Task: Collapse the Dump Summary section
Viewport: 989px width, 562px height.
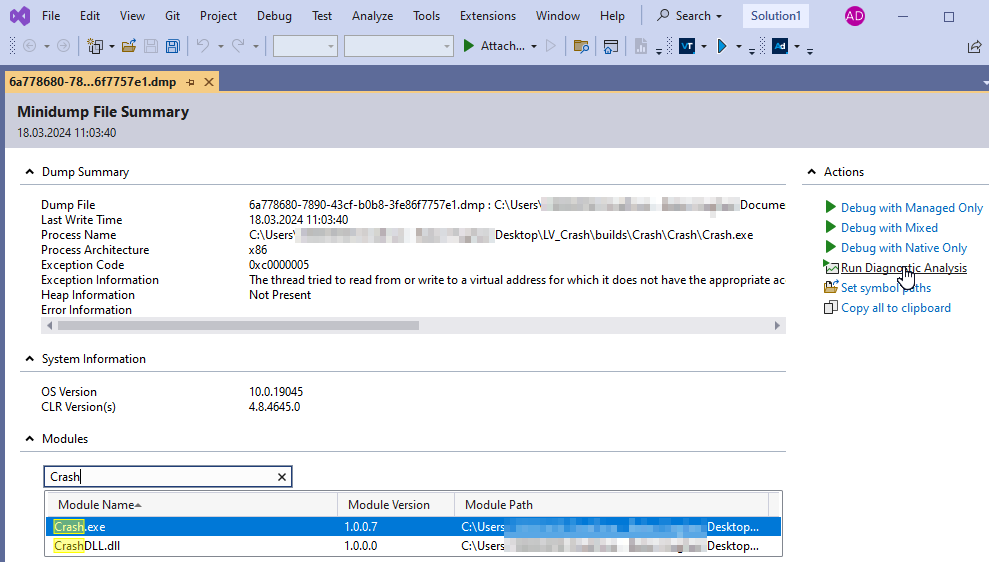Action: 28,172
